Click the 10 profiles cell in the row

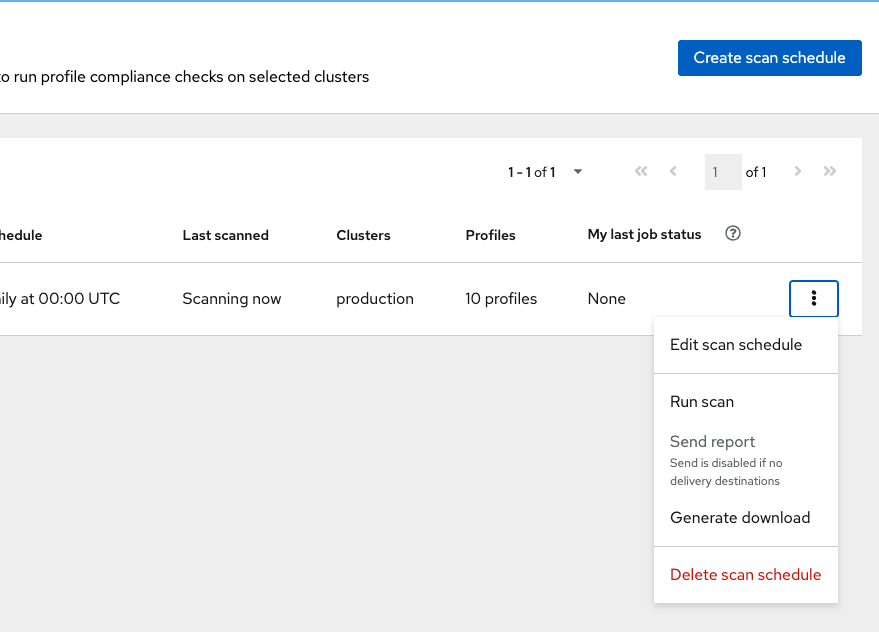[501, 299]
